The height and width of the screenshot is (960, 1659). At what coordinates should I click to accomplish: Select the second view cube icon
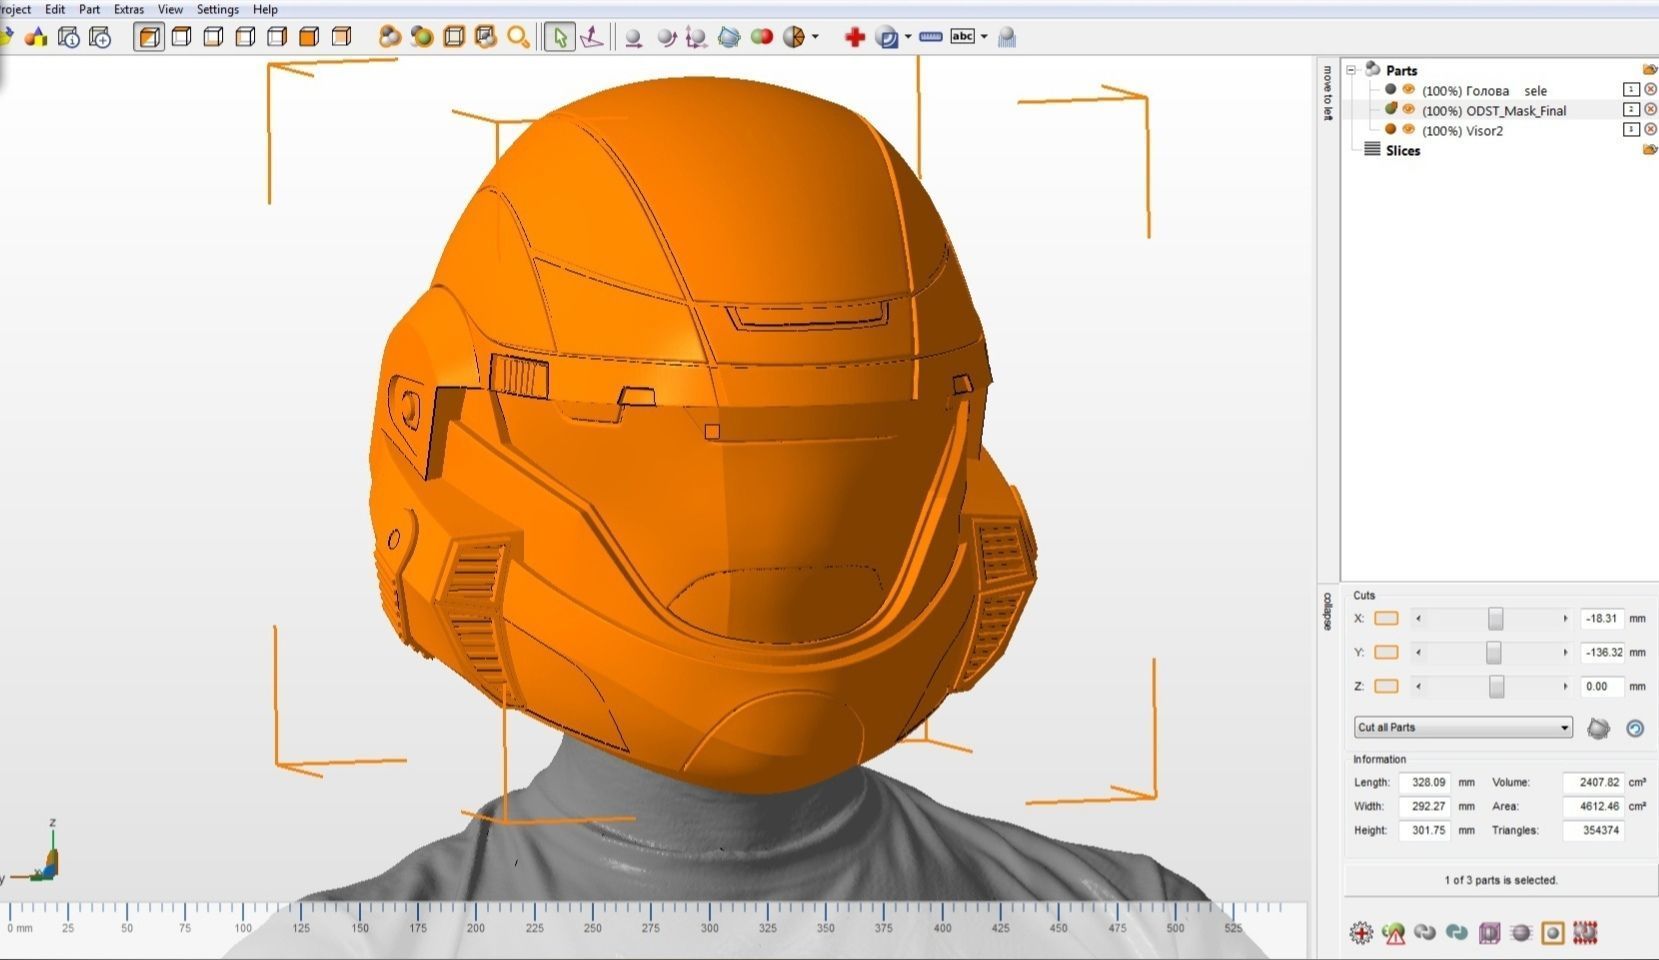[181, 37]
